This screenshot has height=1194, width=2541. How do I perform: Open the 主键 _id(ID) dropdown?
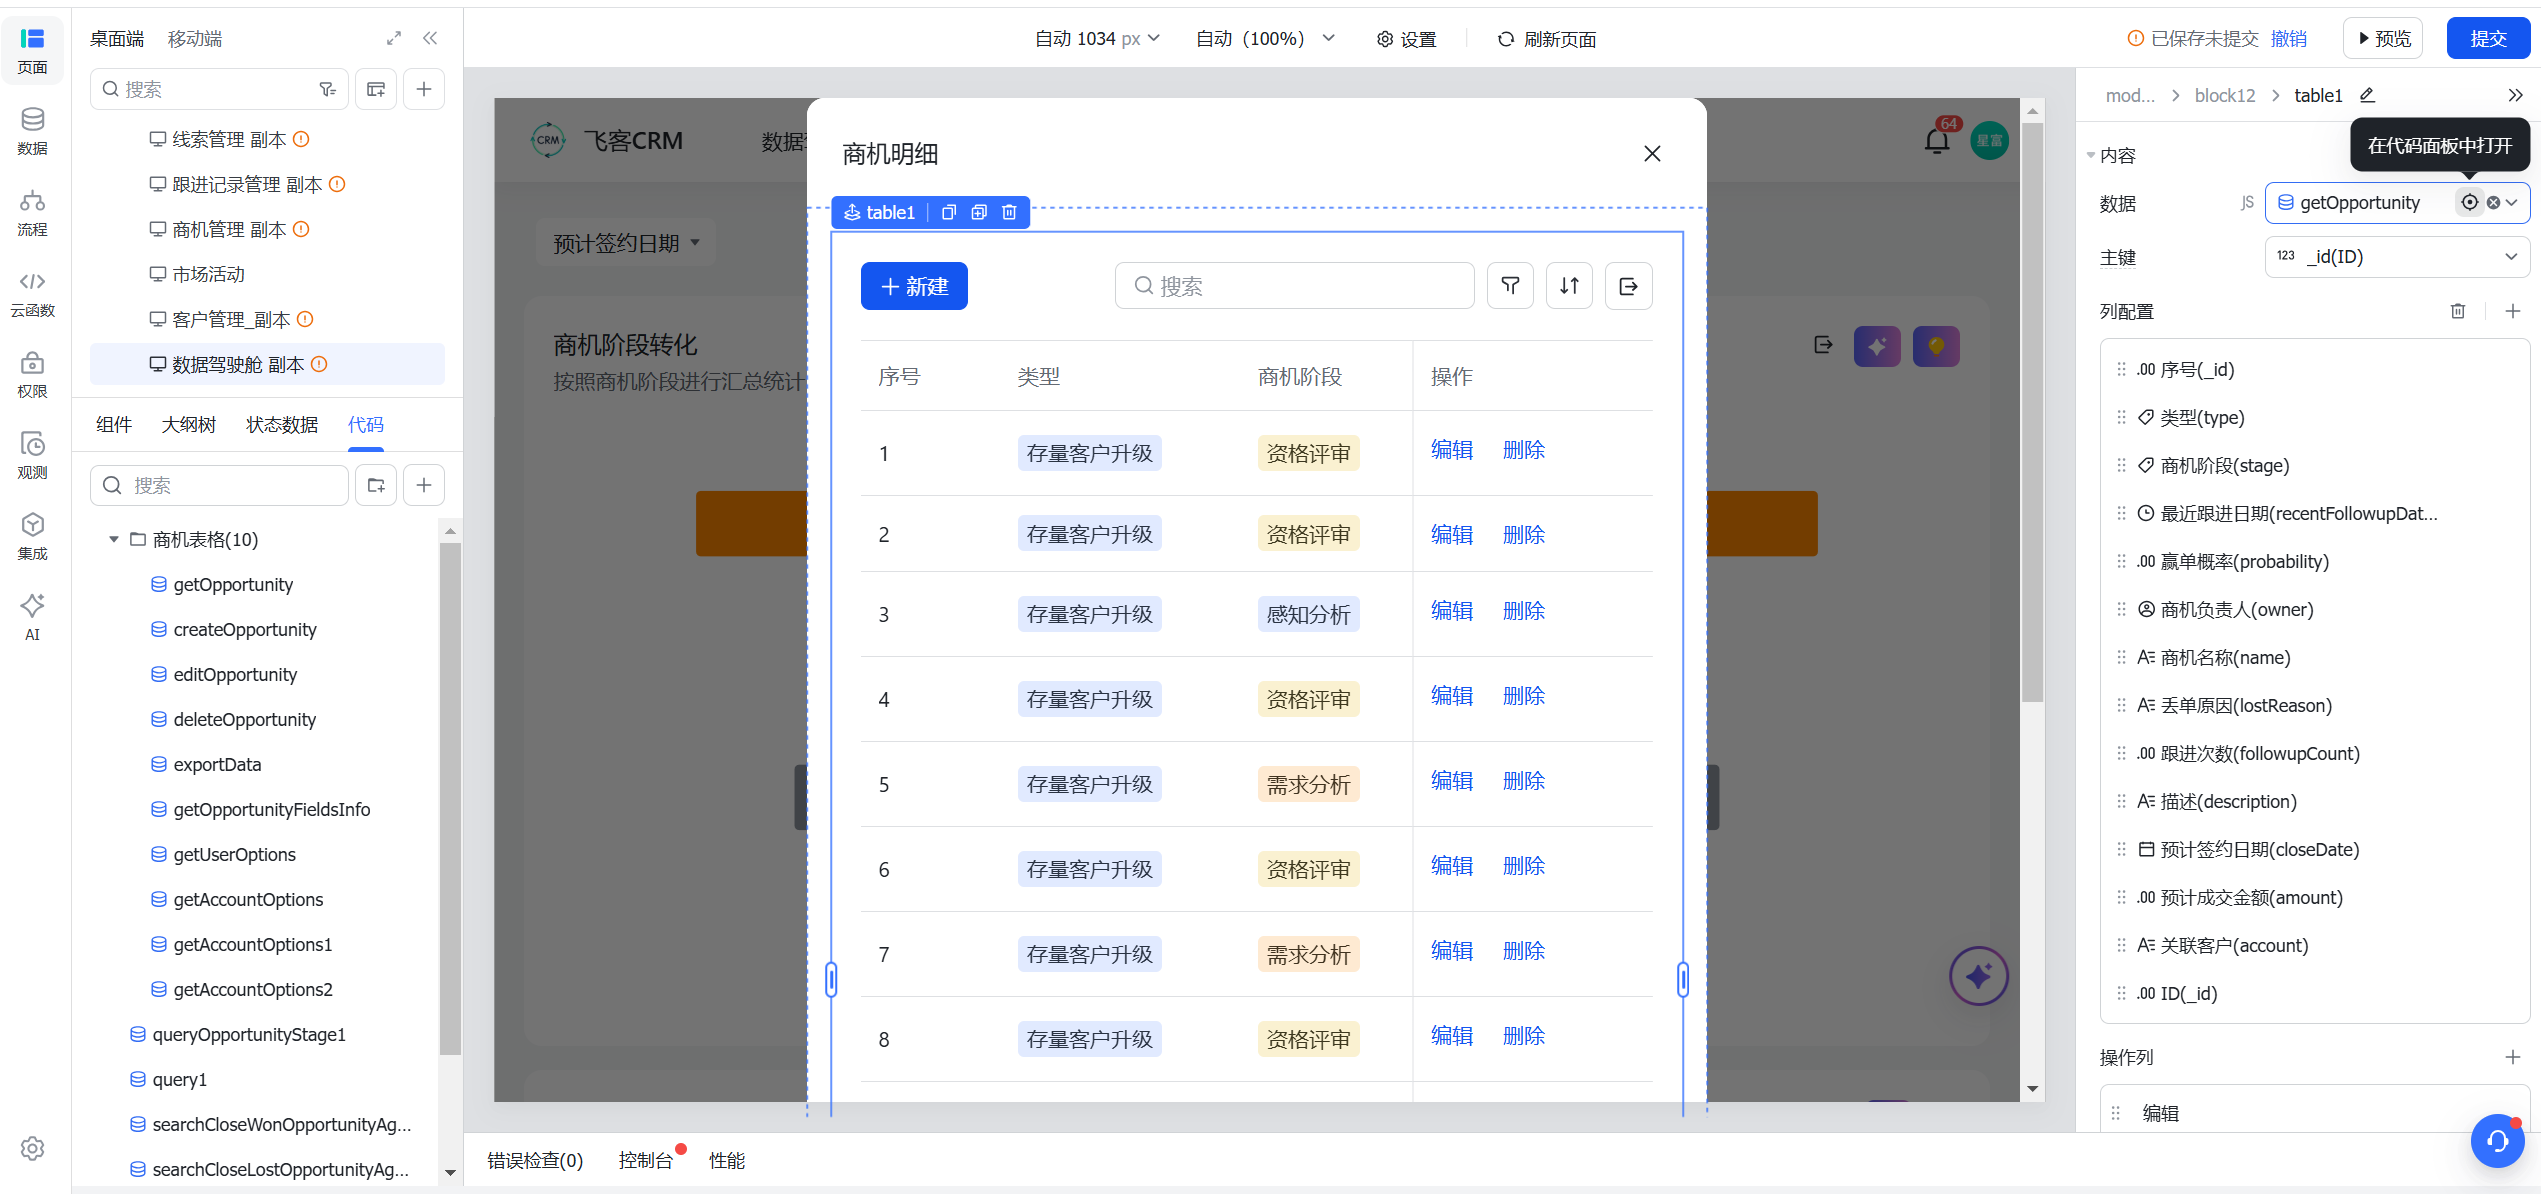[2397, 257]
